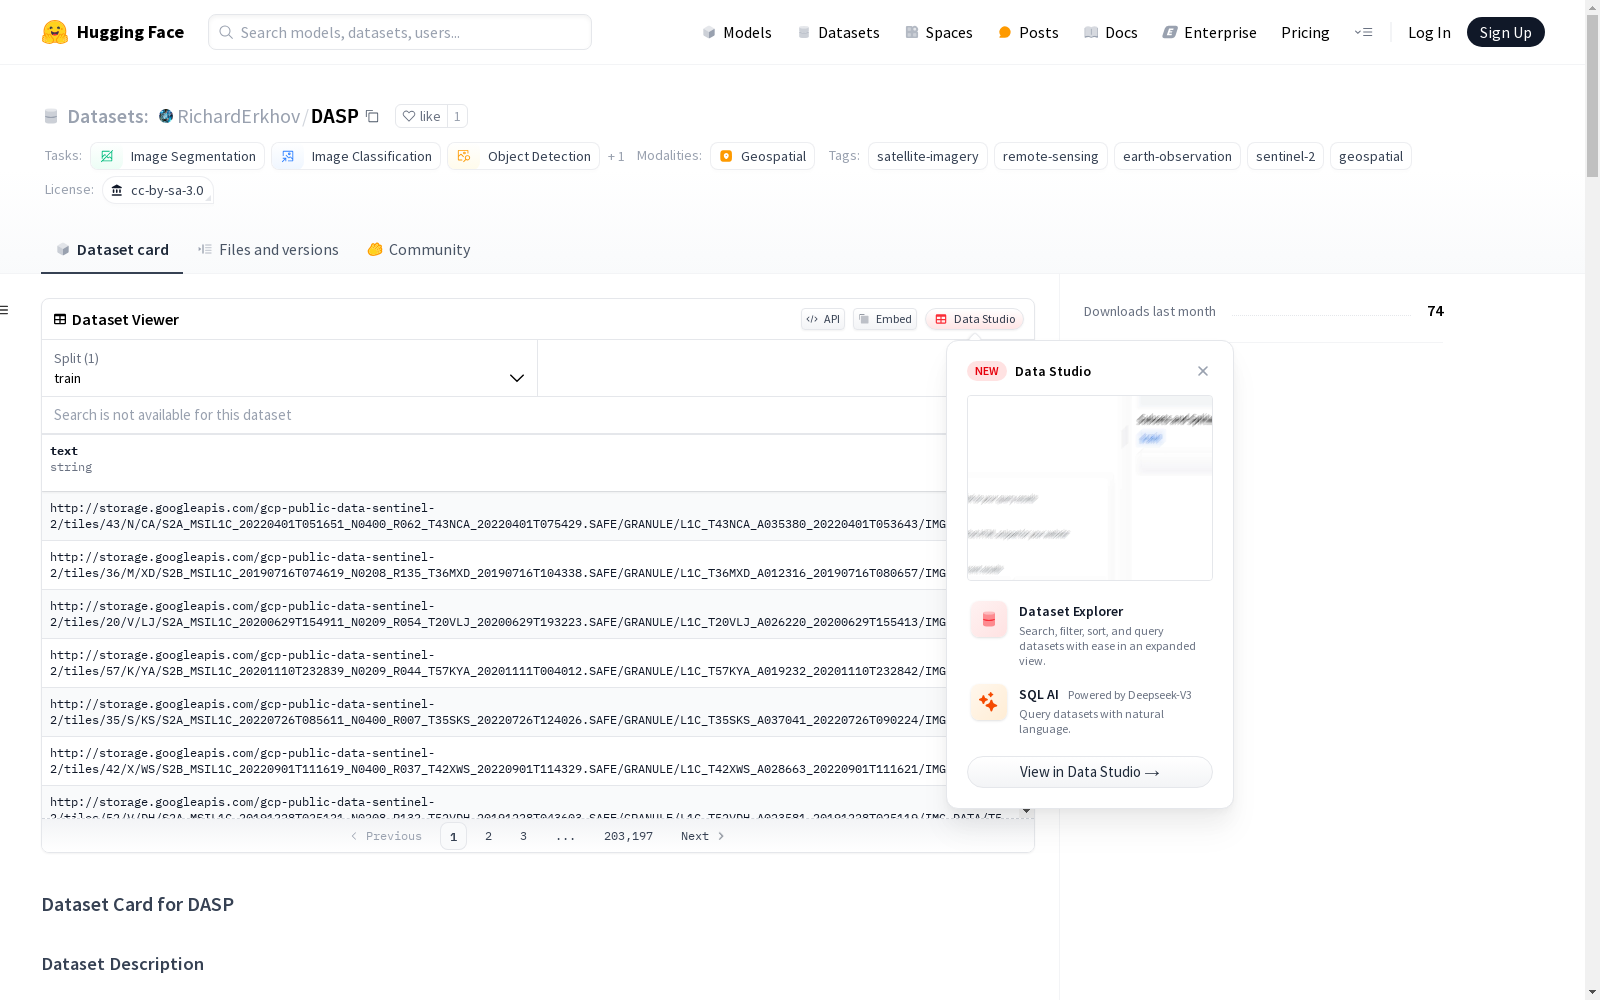The image size is (1600, 1000).
Task: Open the left sidebar table-of-contents icon
Action: (4, 310)
